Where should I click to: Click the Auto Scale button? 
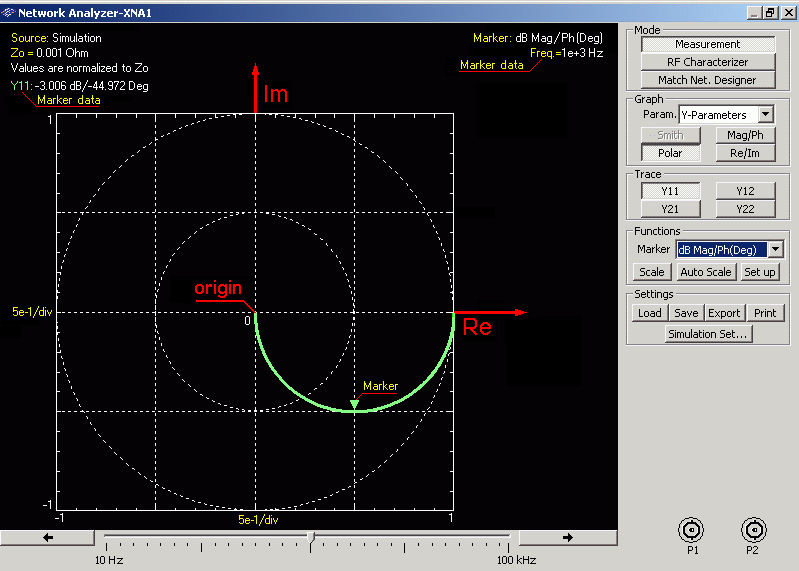coord(705,272)
